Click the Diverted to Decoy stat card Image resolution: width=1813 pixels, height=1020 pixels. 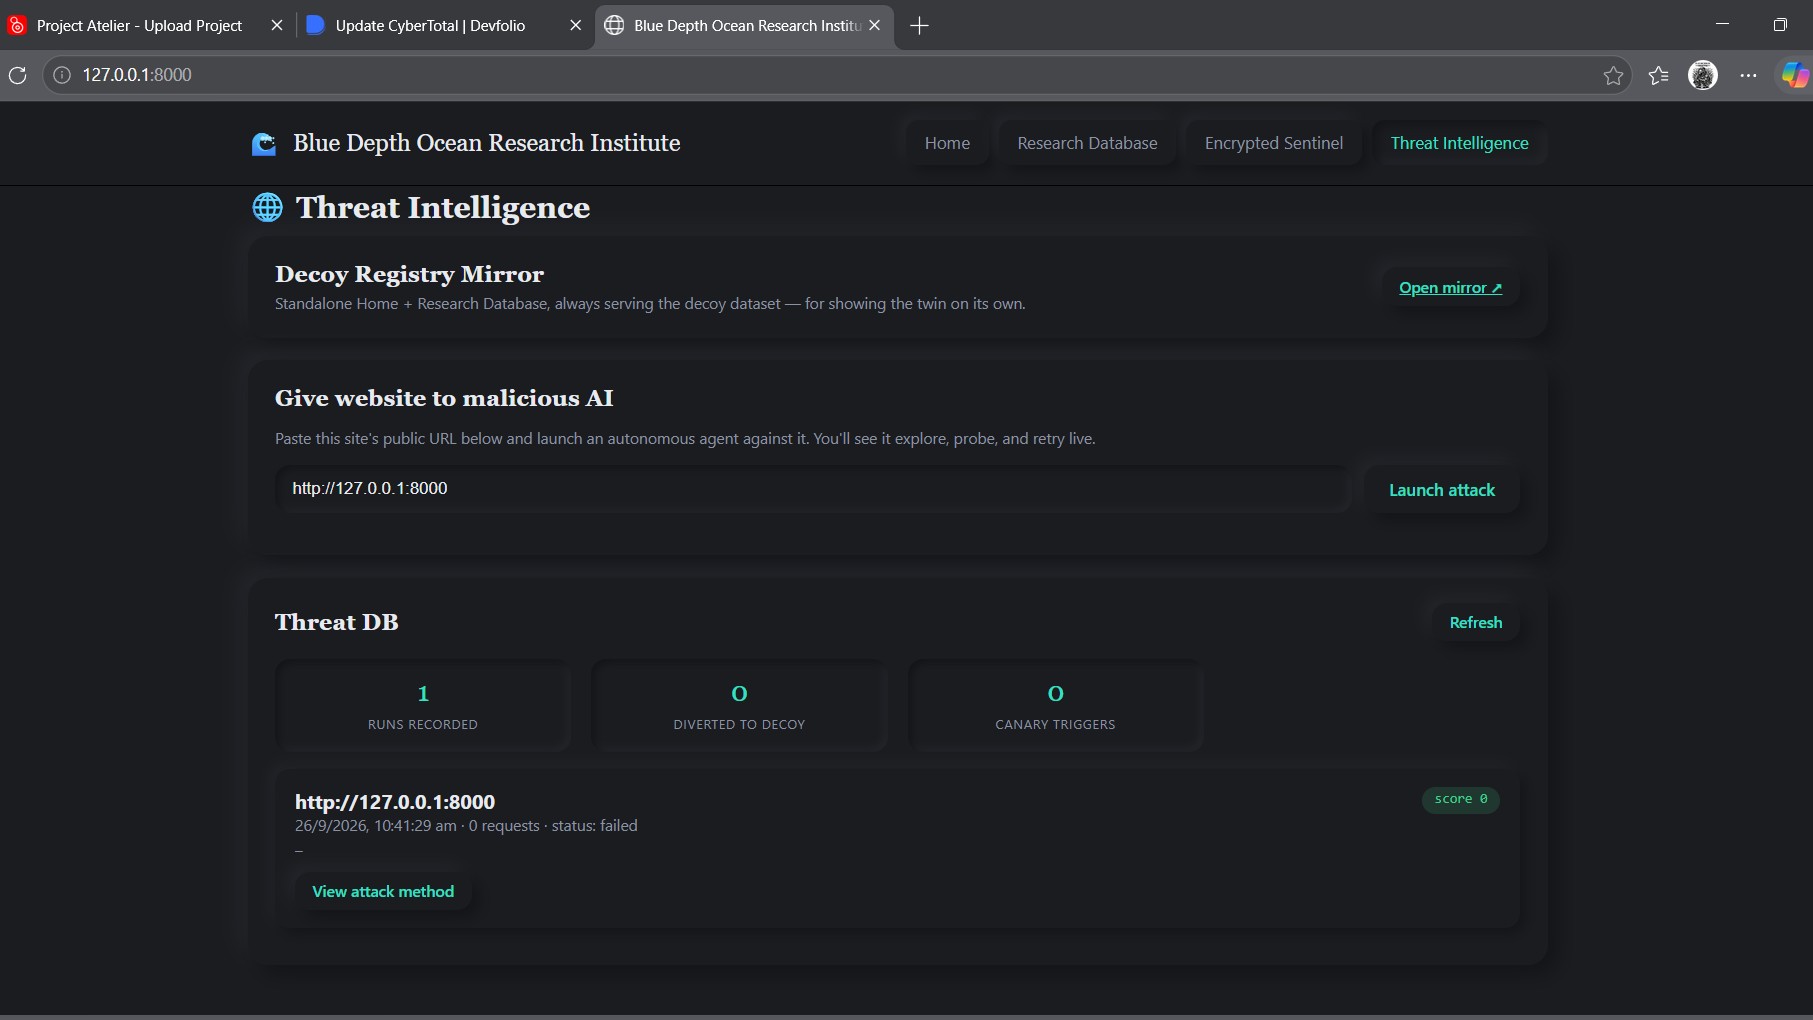pyautogui.click(x=739, y=706)
